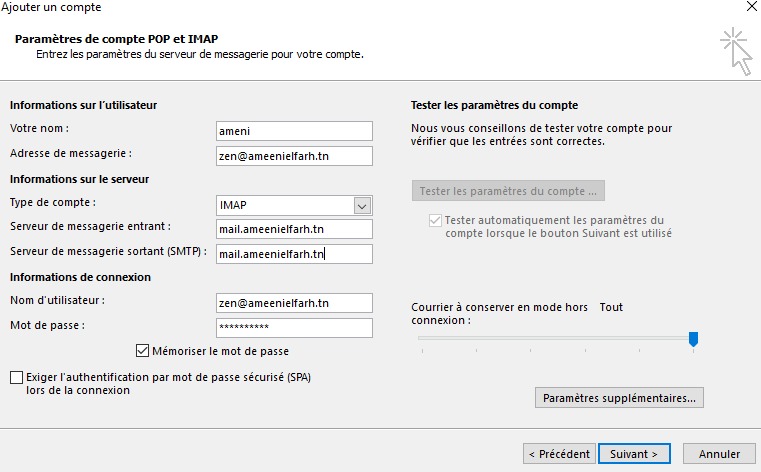Viewport: 761px width, 472px height.
Task: Click the offline mail retention slider handle
Action: click(693, 339)
